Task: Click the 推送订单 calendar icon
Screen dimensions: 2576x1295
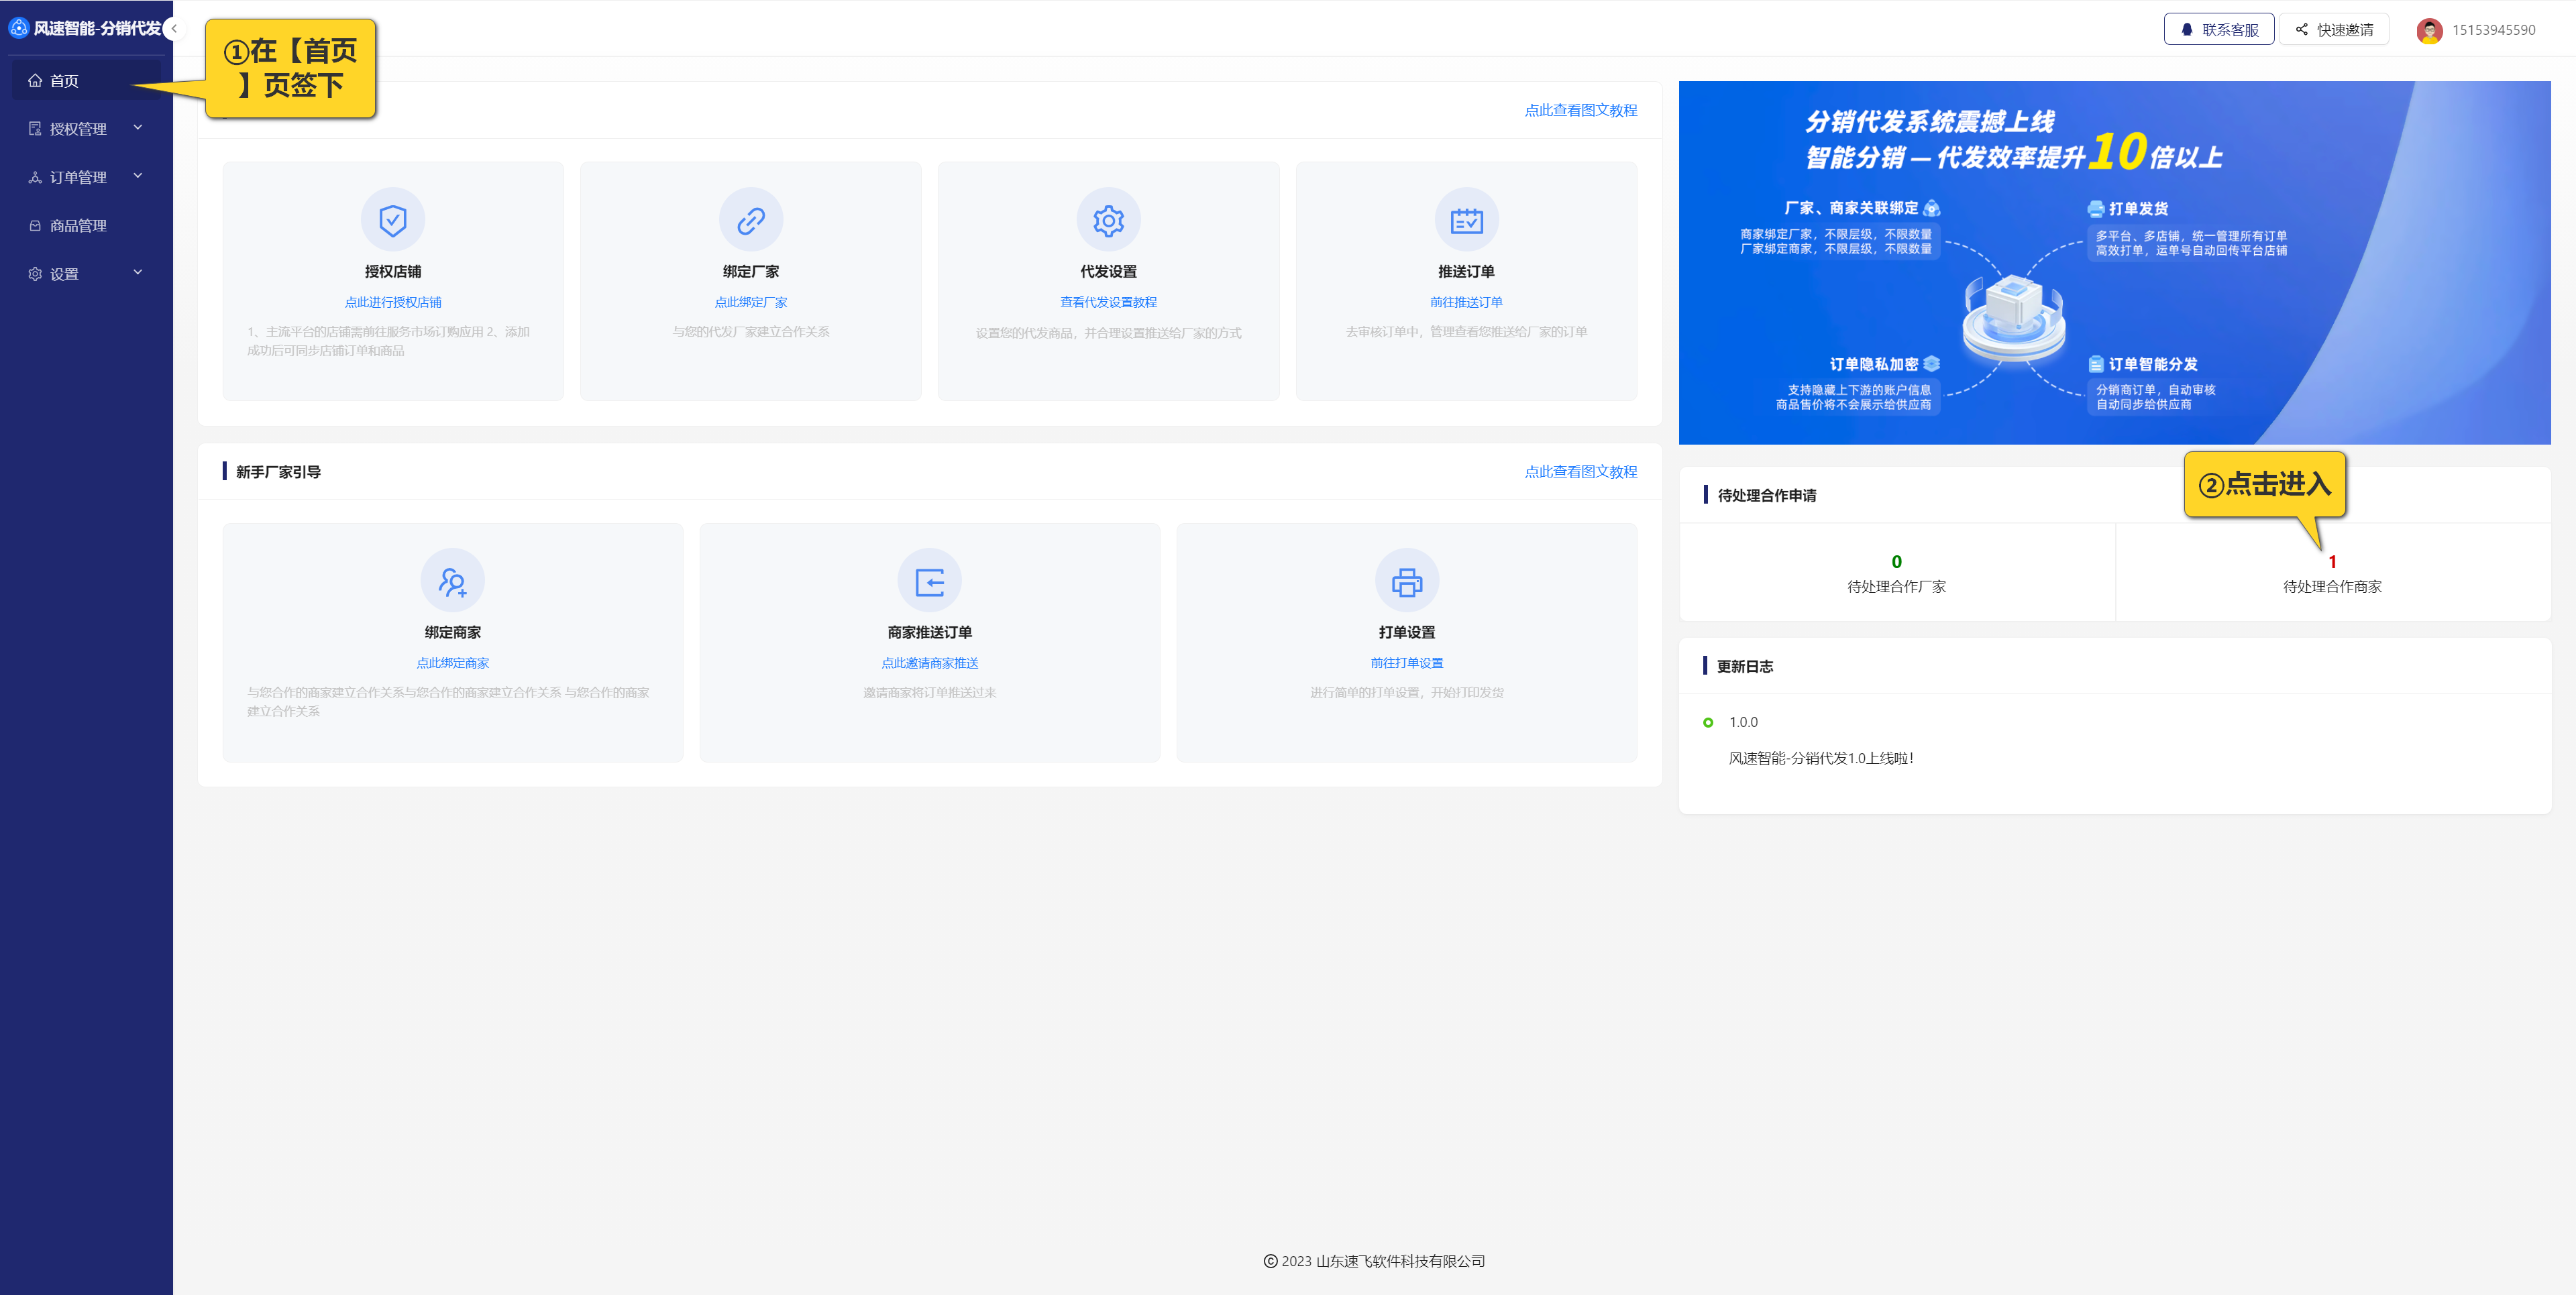Action: pos(1466,220)
